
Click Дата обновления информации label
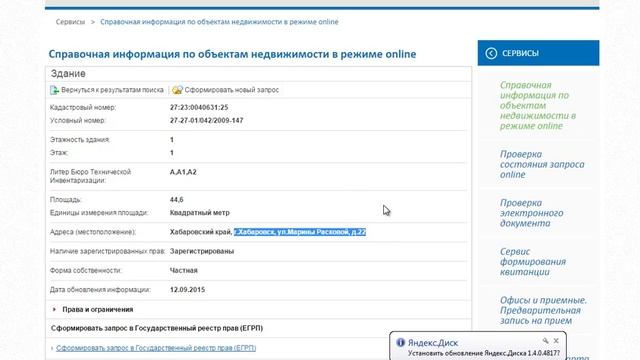tap(100, 289)
